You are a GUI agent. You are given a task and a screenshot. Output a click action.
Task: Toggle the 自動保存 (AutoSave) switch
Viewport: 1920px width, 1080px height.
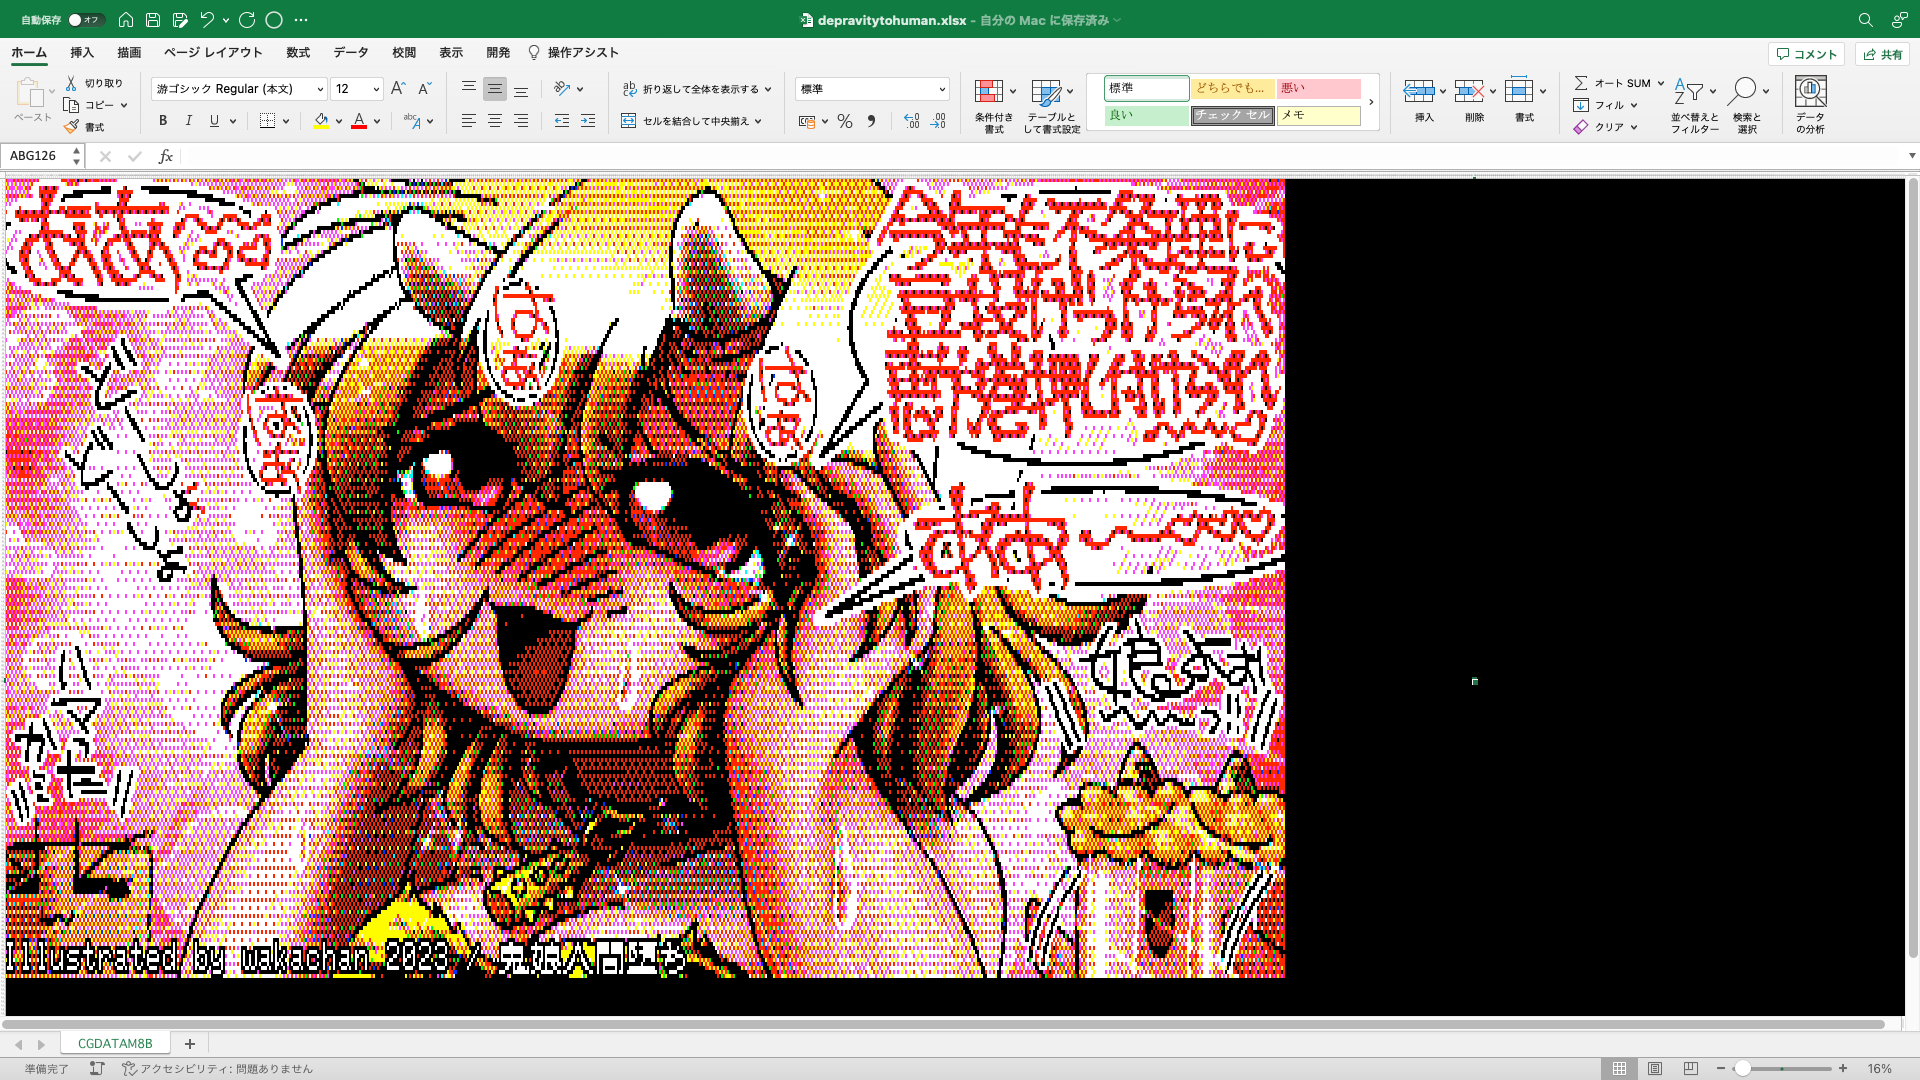(x=85, y=20)
